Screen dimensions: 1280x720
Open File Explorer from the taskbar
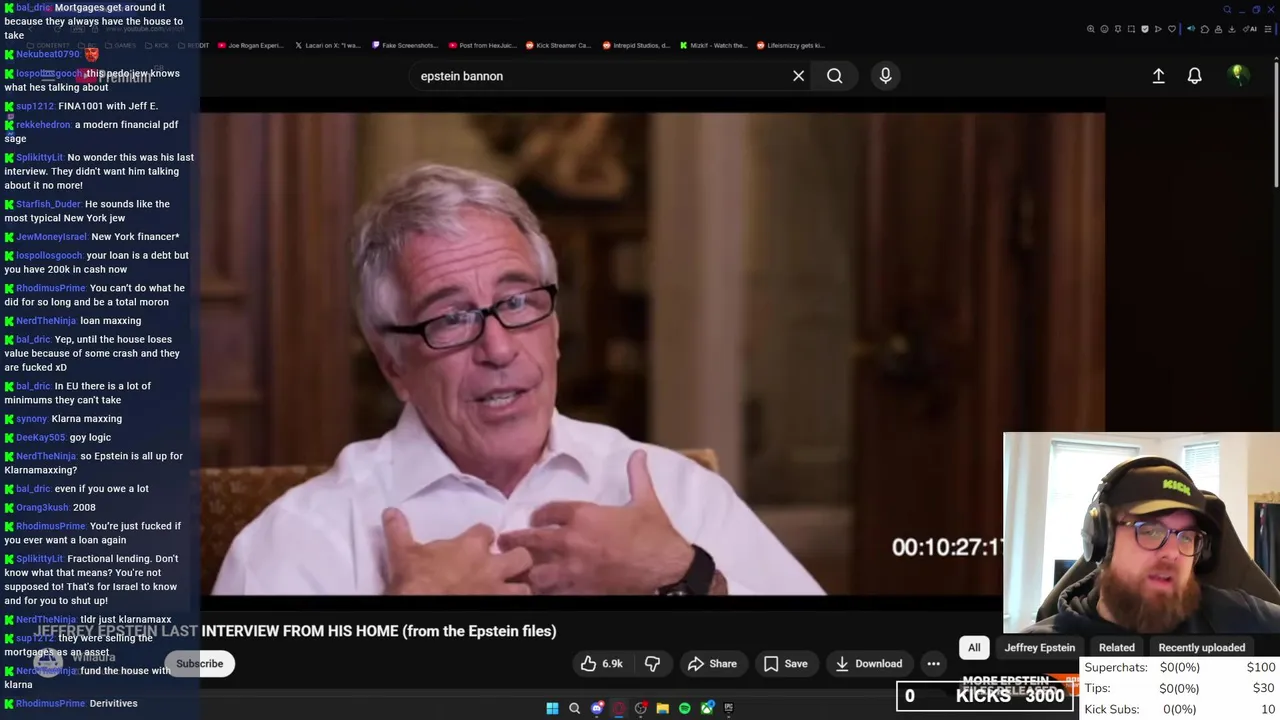pyautogui.click(x=663, y=708)
